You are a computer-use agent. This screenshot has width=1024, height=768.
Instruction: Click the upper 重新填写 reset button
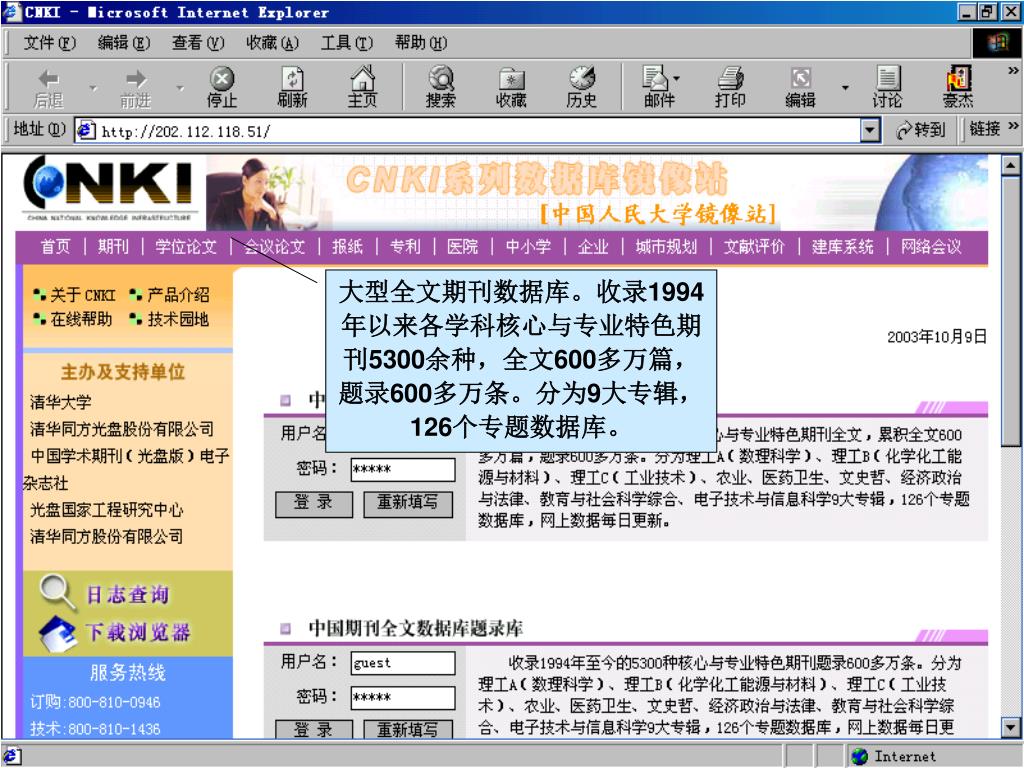click(x=408, y=504)
